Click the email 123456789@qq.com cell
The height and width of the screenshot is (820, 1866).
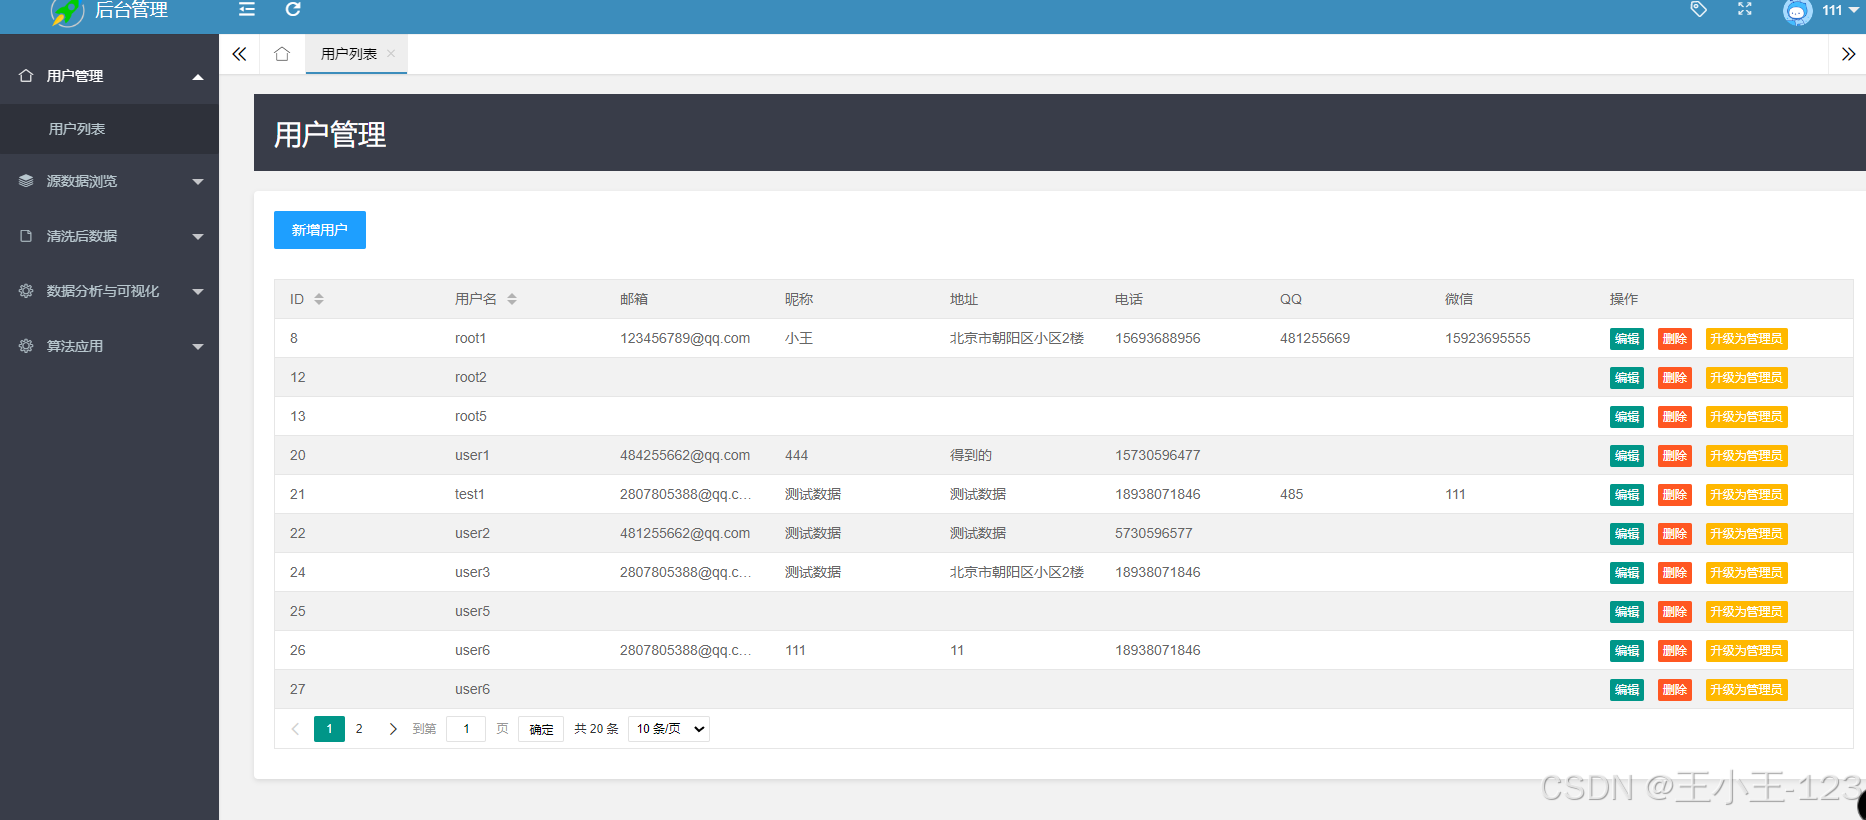(685, 338)
